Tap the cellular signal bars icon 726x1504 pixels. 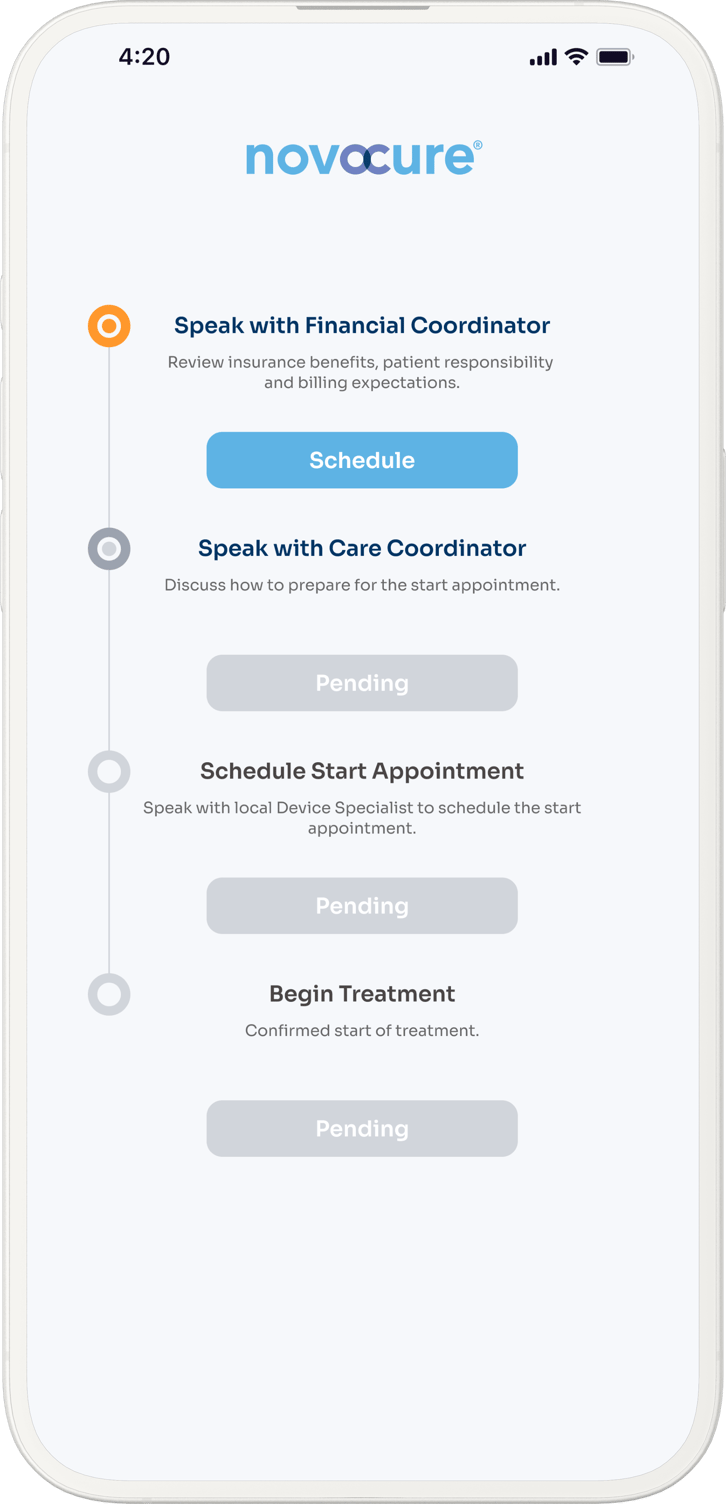pyautogui.click(x=543, y=58)
